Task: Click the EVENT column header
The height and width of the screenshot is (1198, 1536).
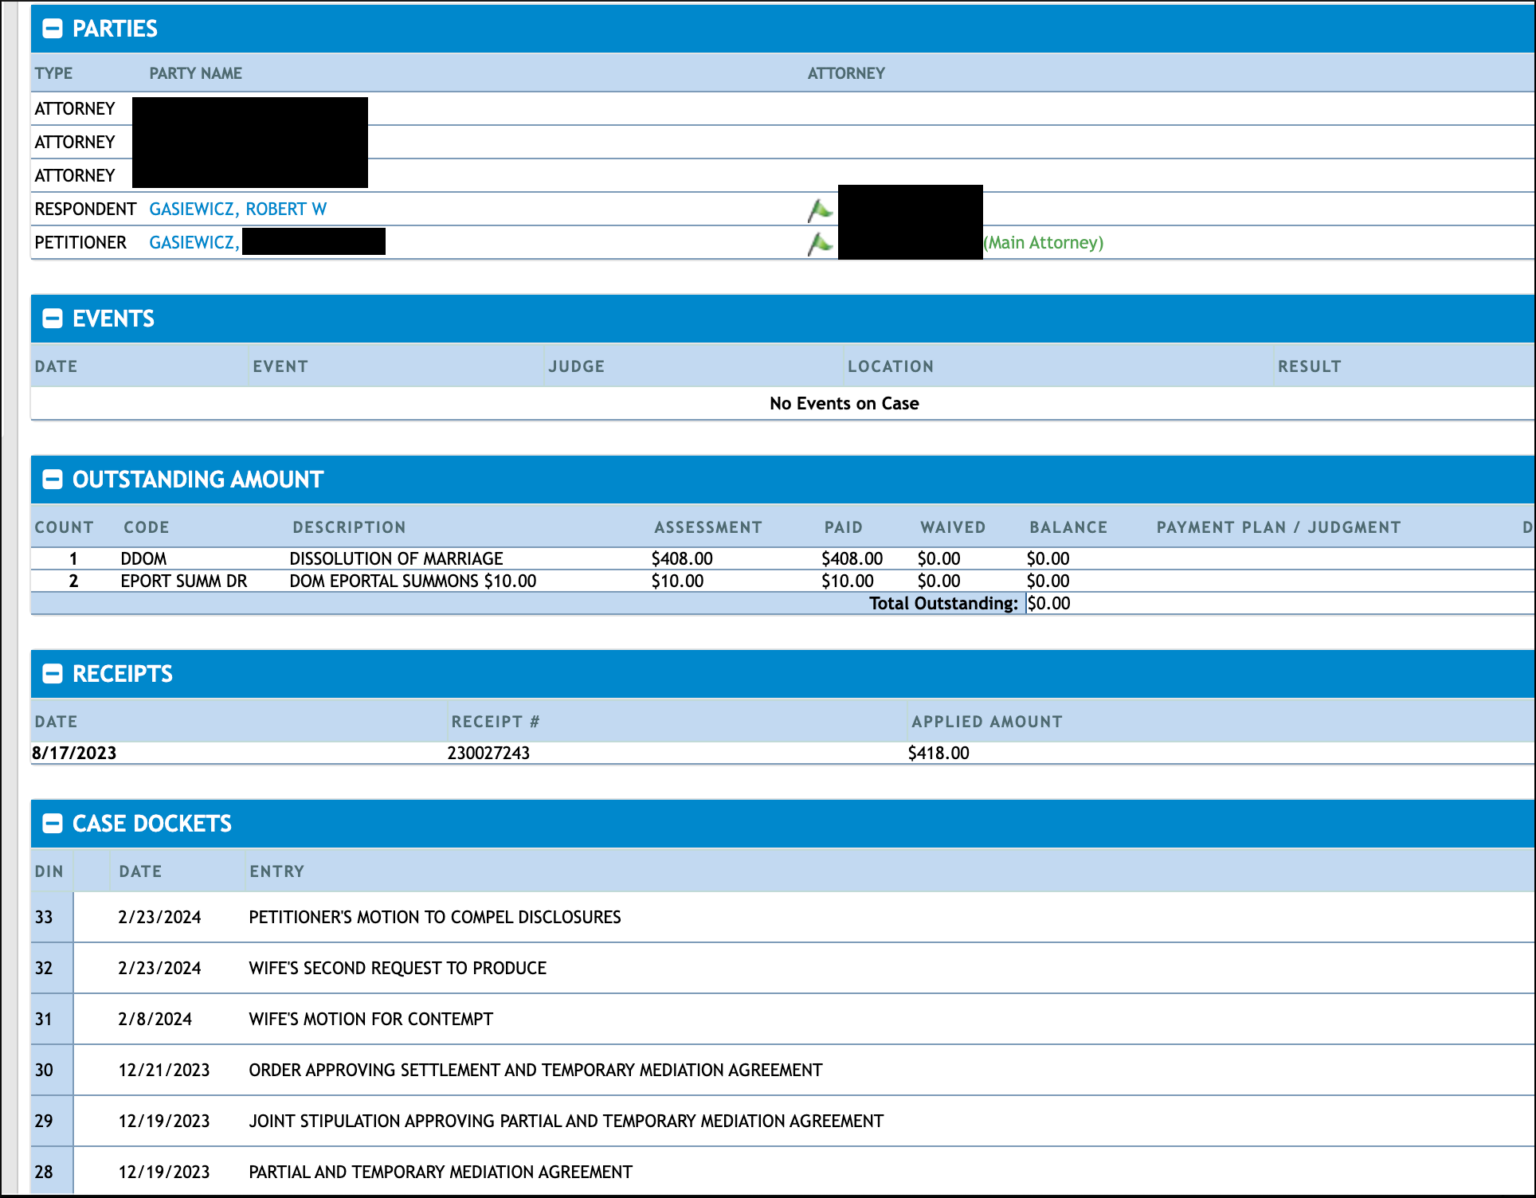Action: (x=280, y=366)
